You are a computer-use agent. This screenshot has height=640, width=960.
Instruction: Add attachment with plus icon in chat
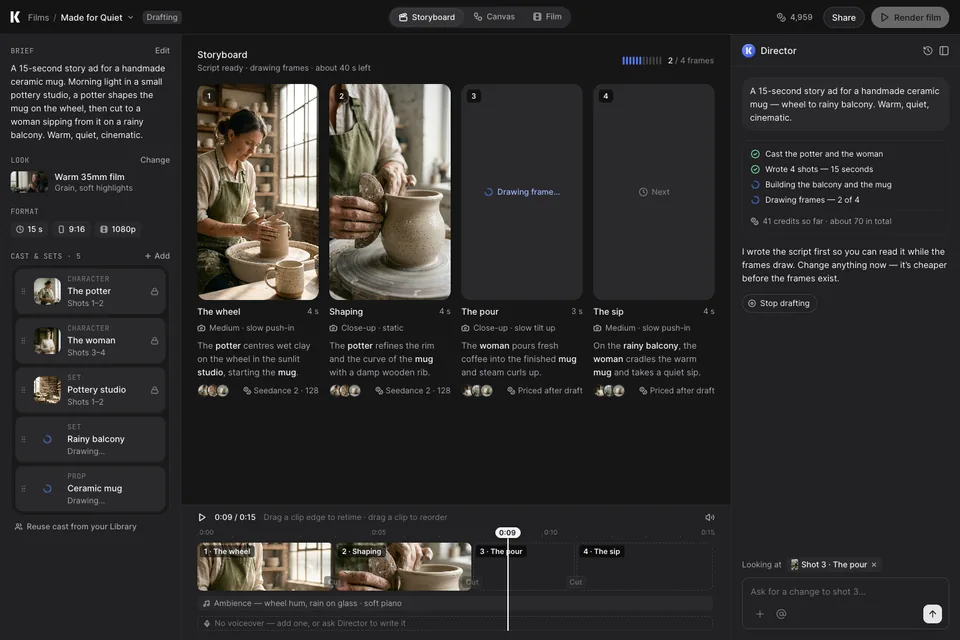(x=760, y=614)
